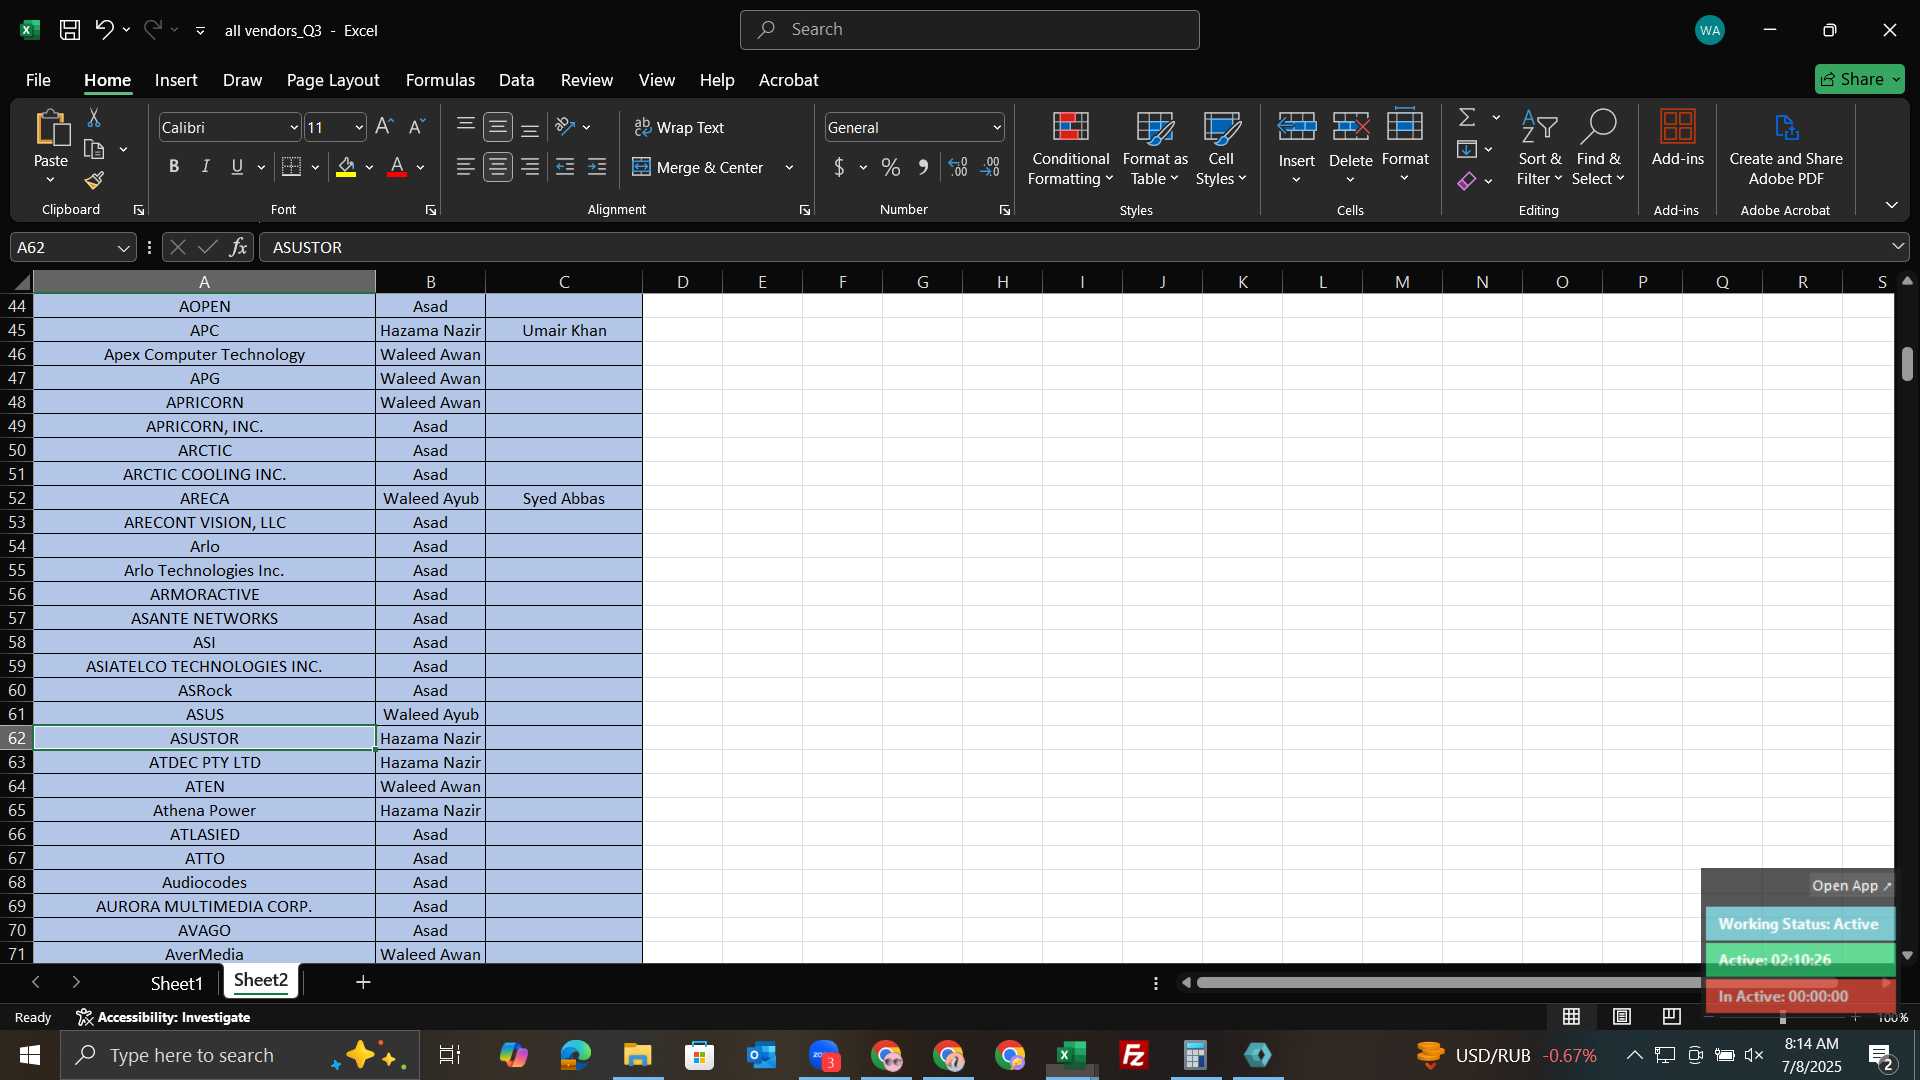Switch to Page Break Preview icon
This screenshot has width=1920, height=1080.
pyautogui.click(x=1672, y=1017)
